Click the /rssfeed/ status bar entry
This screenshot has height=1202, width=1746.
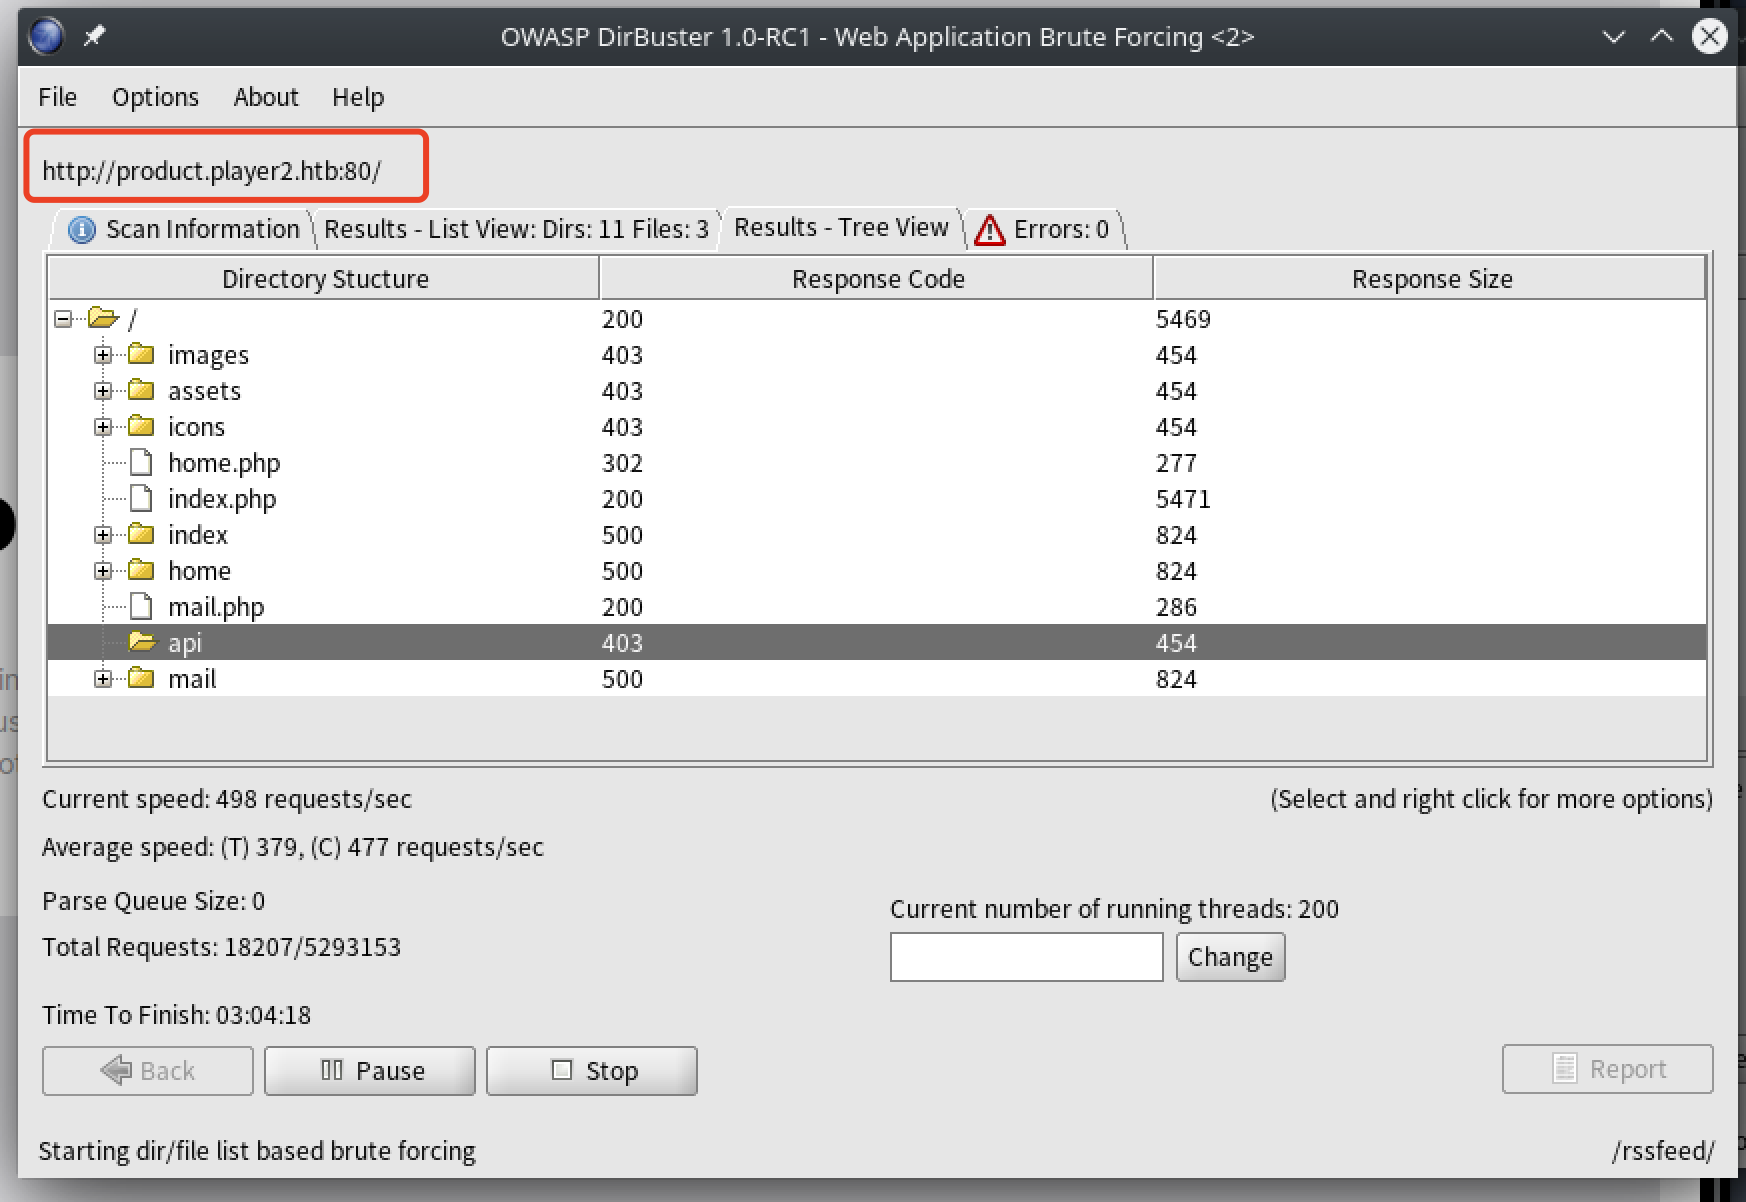point(1663,1151)
